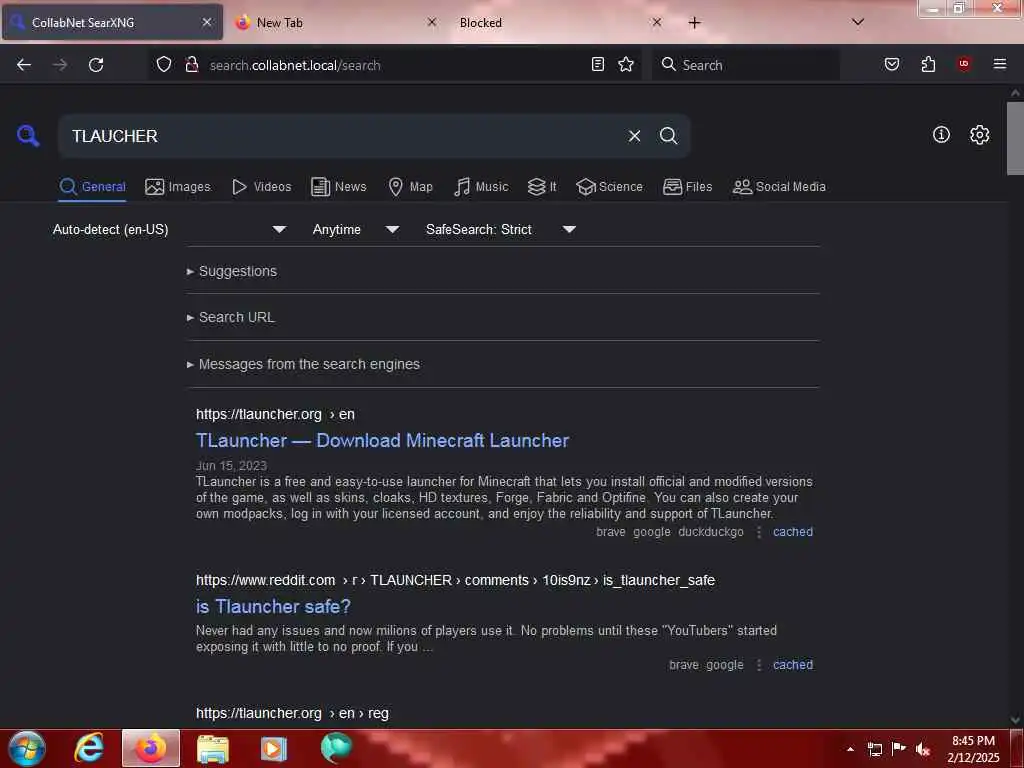Open more options dots on Reddit result
This screenshot has width=1024, height=768.
(x=758, y=665)
